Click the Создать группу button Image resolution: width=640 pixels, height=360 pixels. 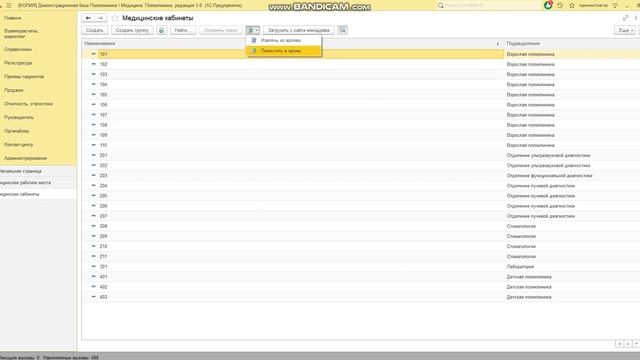click(132, 30)
